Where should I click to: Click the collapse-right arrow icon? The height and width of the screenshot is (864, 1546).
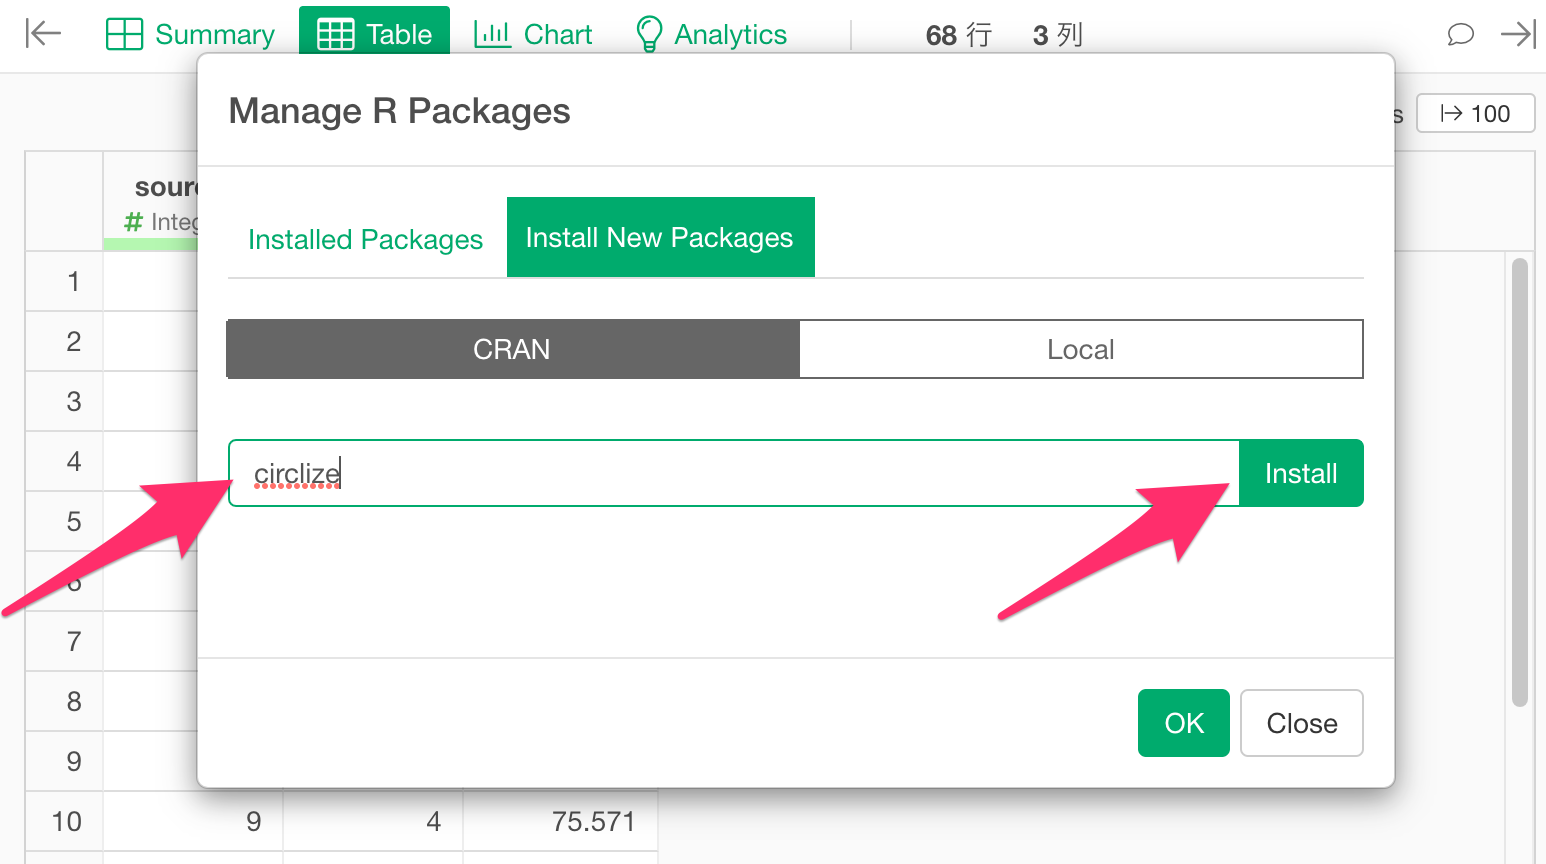(x=1517, y=34)
